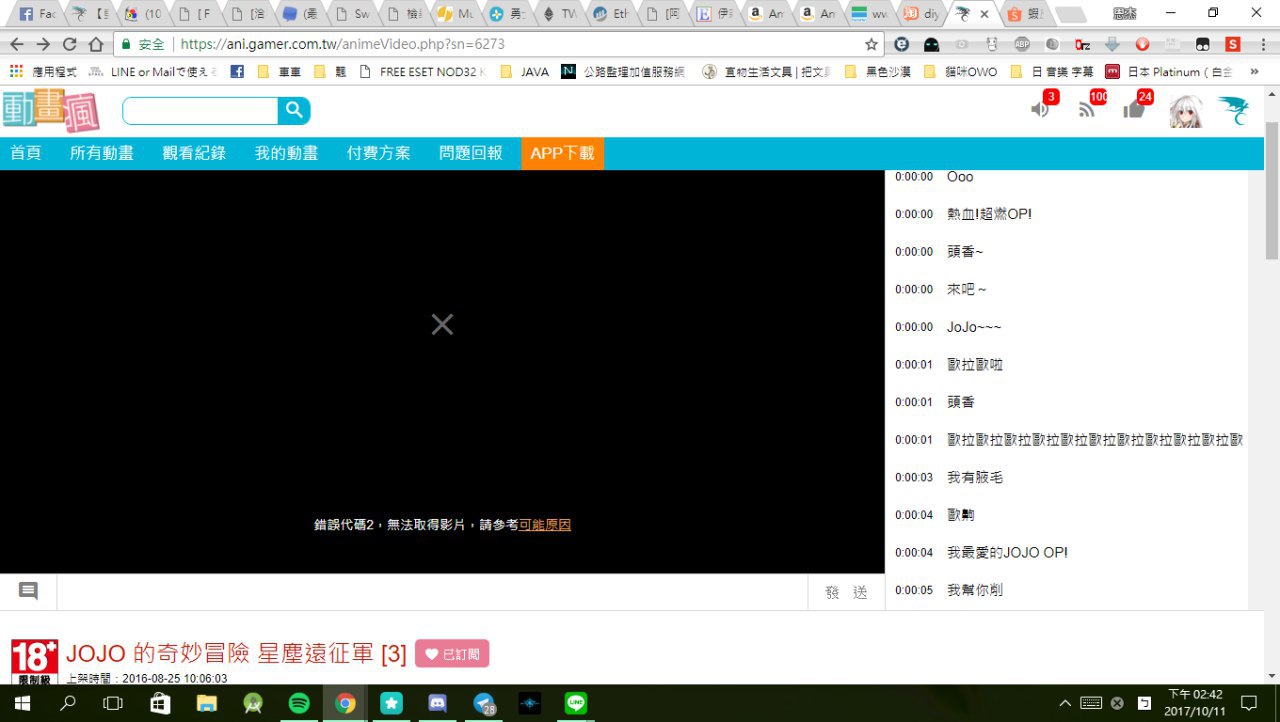Image resolution: width=1280 pixels, height=722 pixels.
Task: Open the thumbs-up notifications with badge 24
Action: 1134,109
